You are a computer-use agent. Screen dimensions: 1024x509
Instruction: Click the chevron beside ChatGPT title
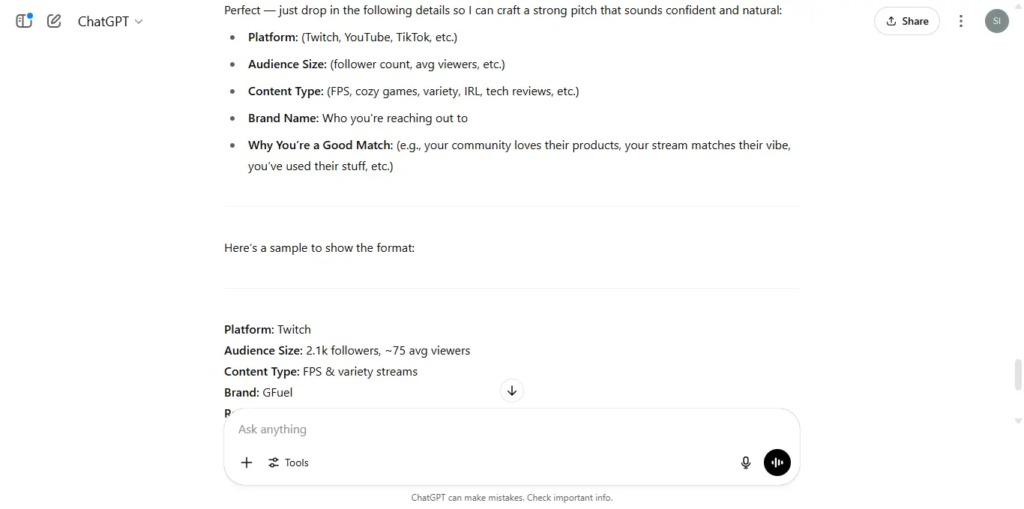(138, 22)
